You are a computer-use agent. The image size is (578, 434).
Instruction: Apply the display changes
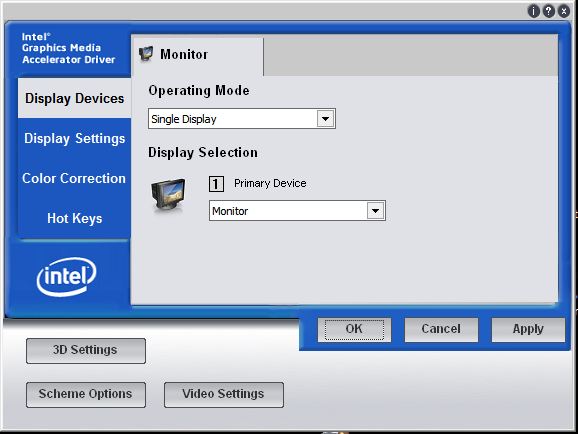pyautogui.click(x=528, y=330)
